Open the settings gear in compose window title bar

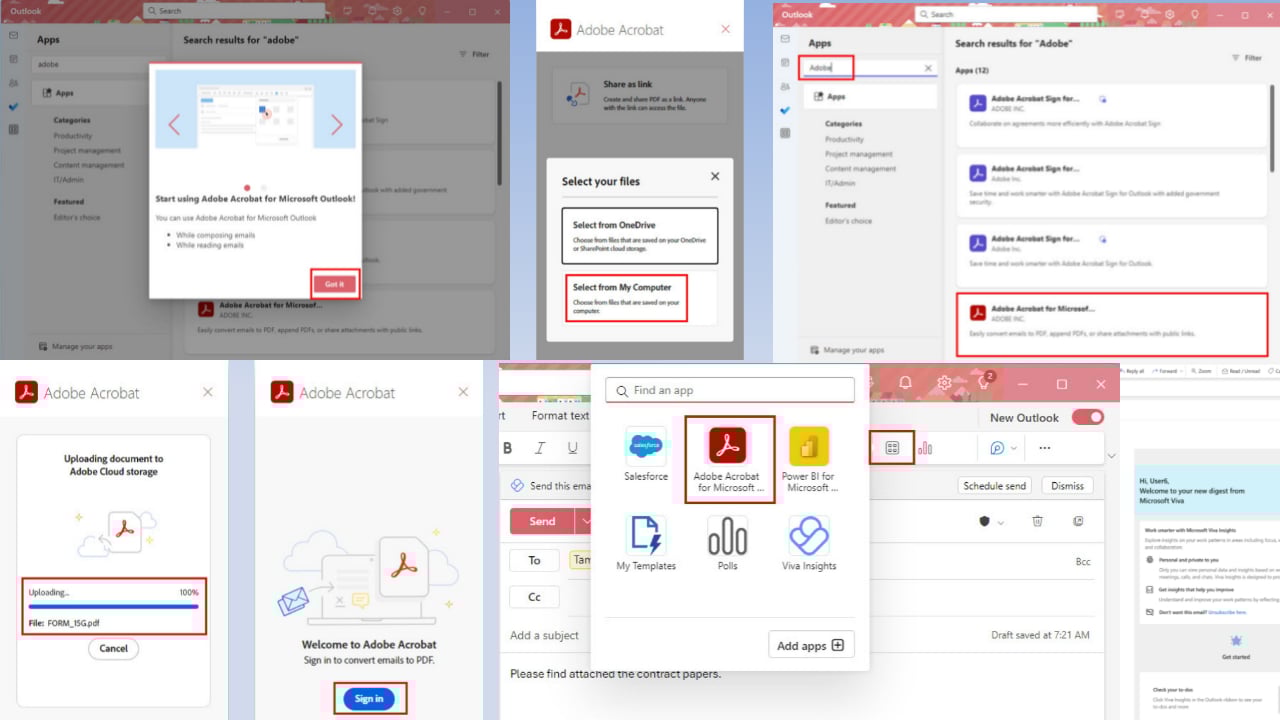(x=944, y=383)
